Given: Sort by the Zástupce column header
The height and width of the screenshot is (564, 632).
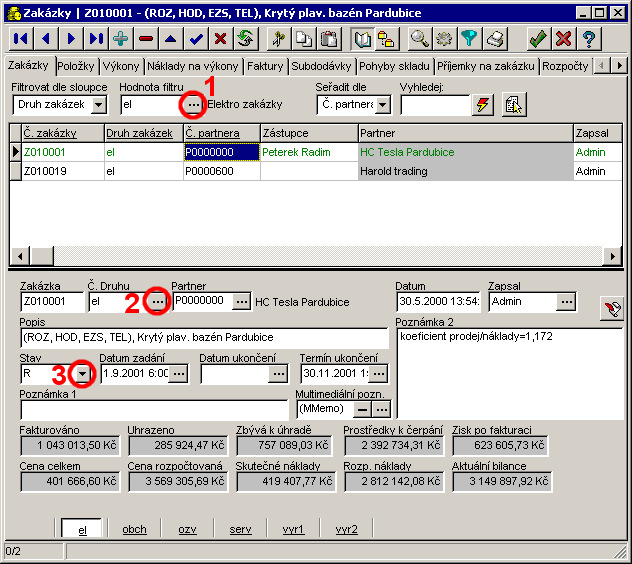Looking at the screenshot, I should (308, 132).
